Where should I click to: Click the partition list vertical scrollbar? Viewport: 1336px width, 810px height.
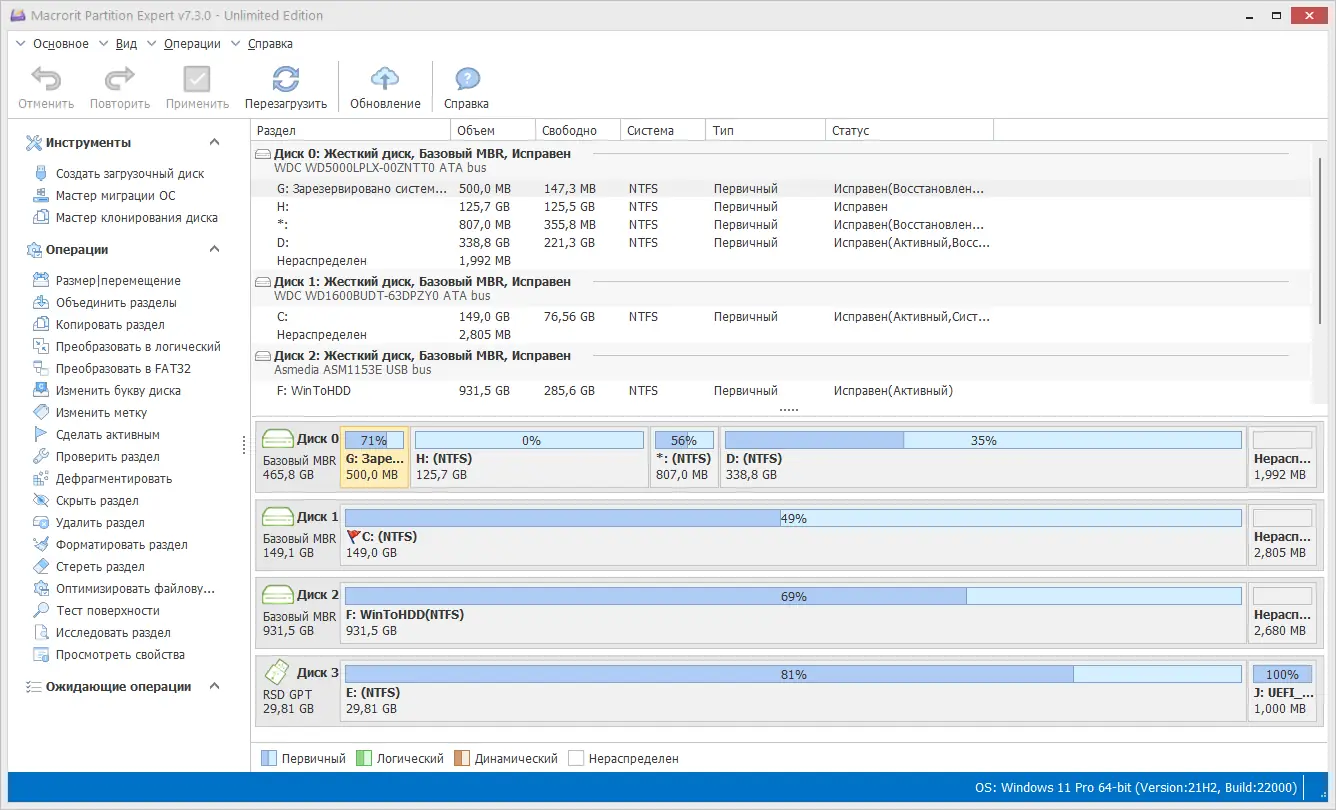(x=1321, y=240)
